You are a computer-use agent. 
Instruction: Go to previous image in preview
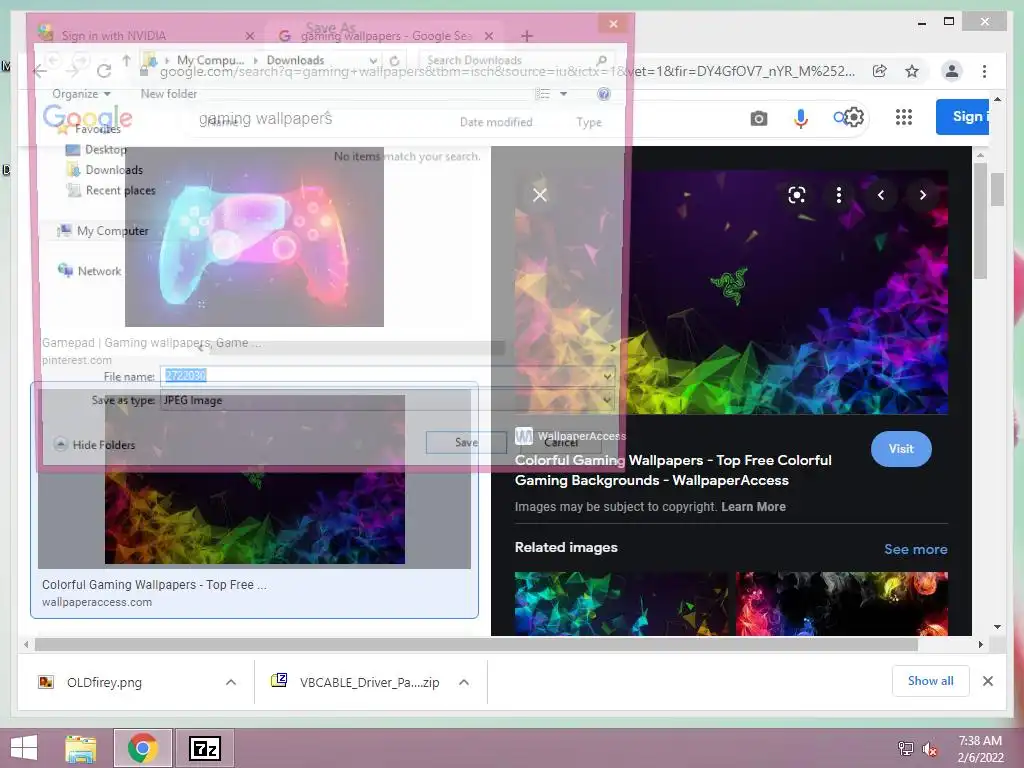point(880,195)
